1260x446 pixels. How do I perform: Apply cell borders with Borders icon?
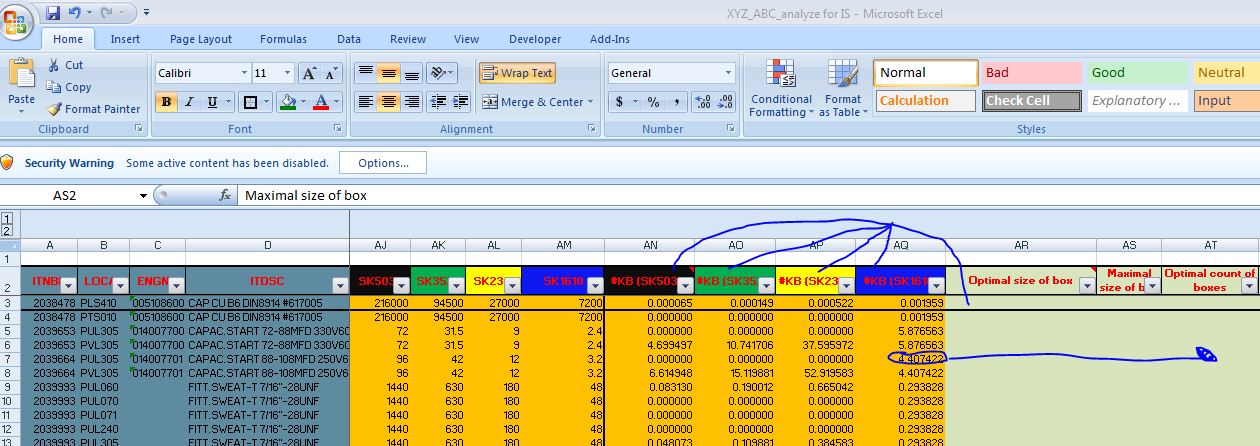pyautogui.click(x=251, y=102)
